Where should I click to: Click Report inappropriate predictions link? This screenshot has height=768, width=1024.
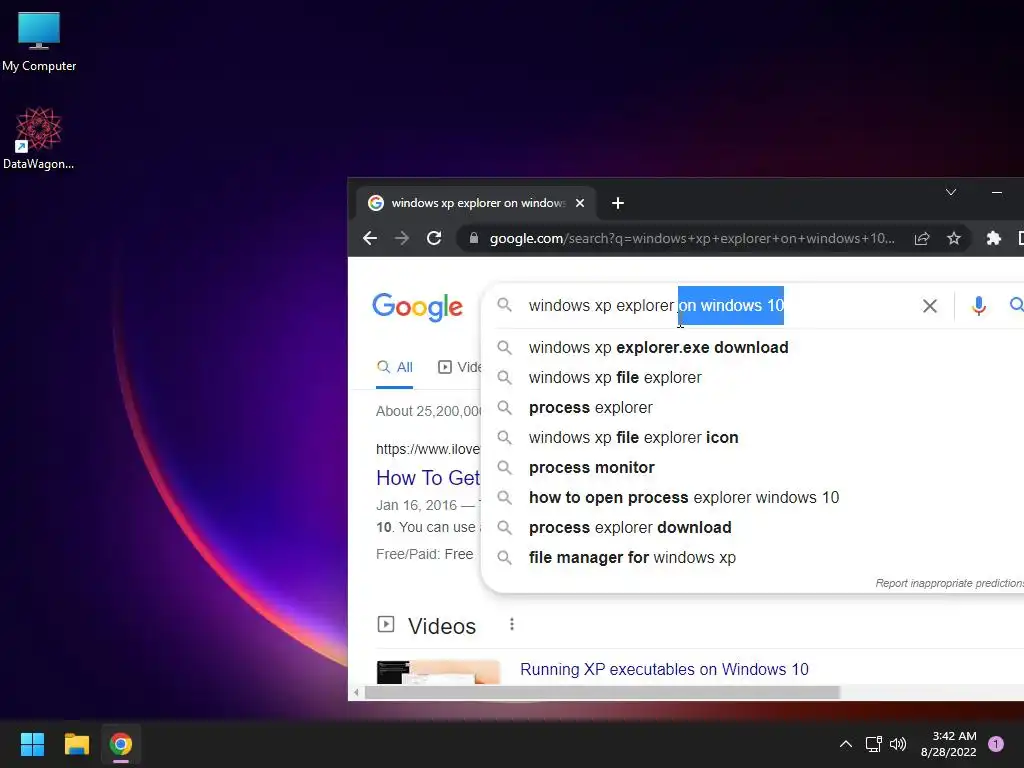coord(950,583)
